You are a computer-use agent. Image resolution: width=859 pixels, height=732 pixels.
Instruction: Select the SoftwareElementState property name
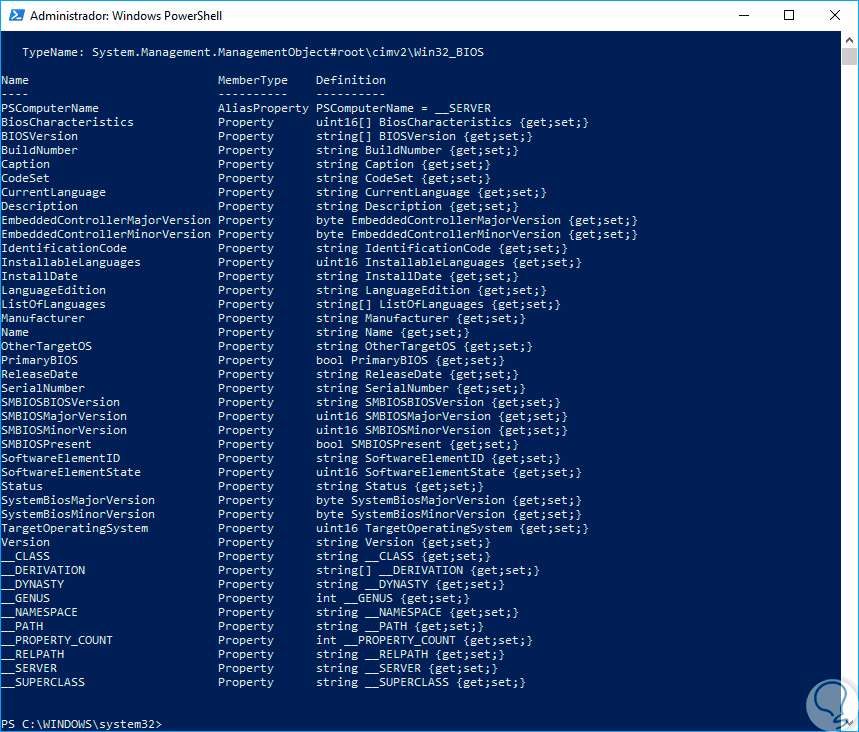(71, 472)
